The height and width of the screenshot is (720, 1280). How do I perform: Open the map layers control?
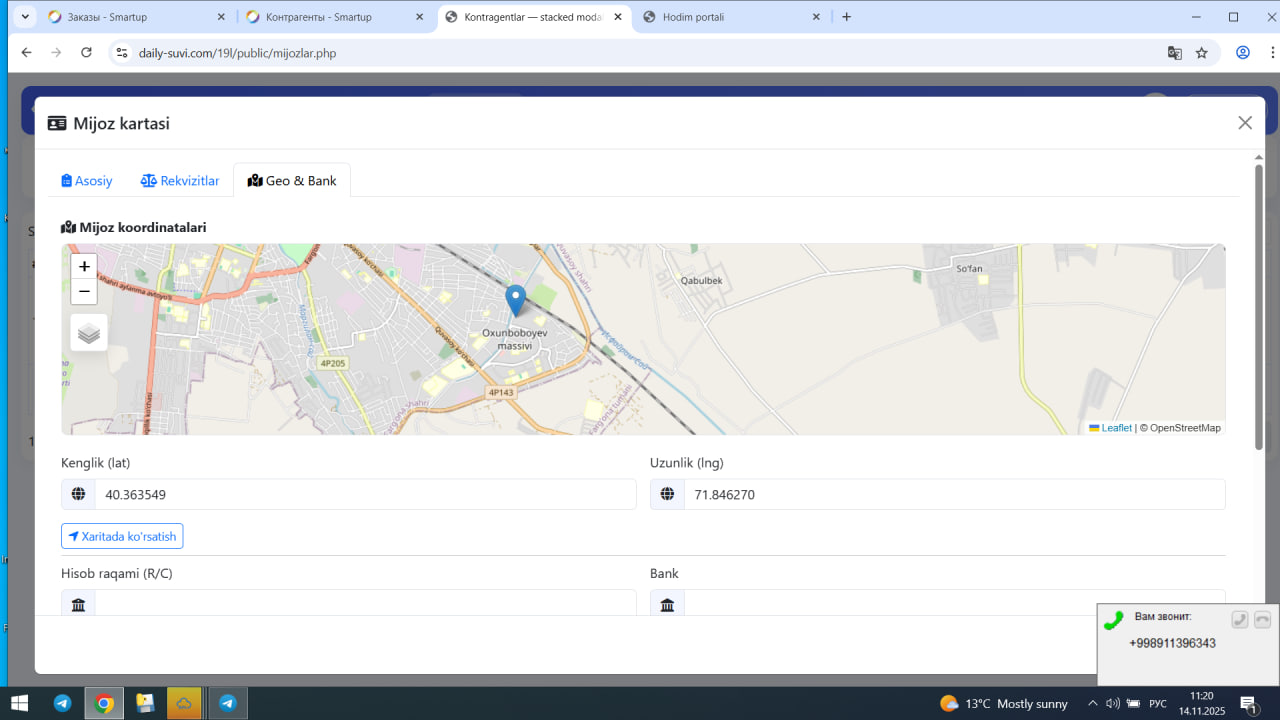(89, 333)
